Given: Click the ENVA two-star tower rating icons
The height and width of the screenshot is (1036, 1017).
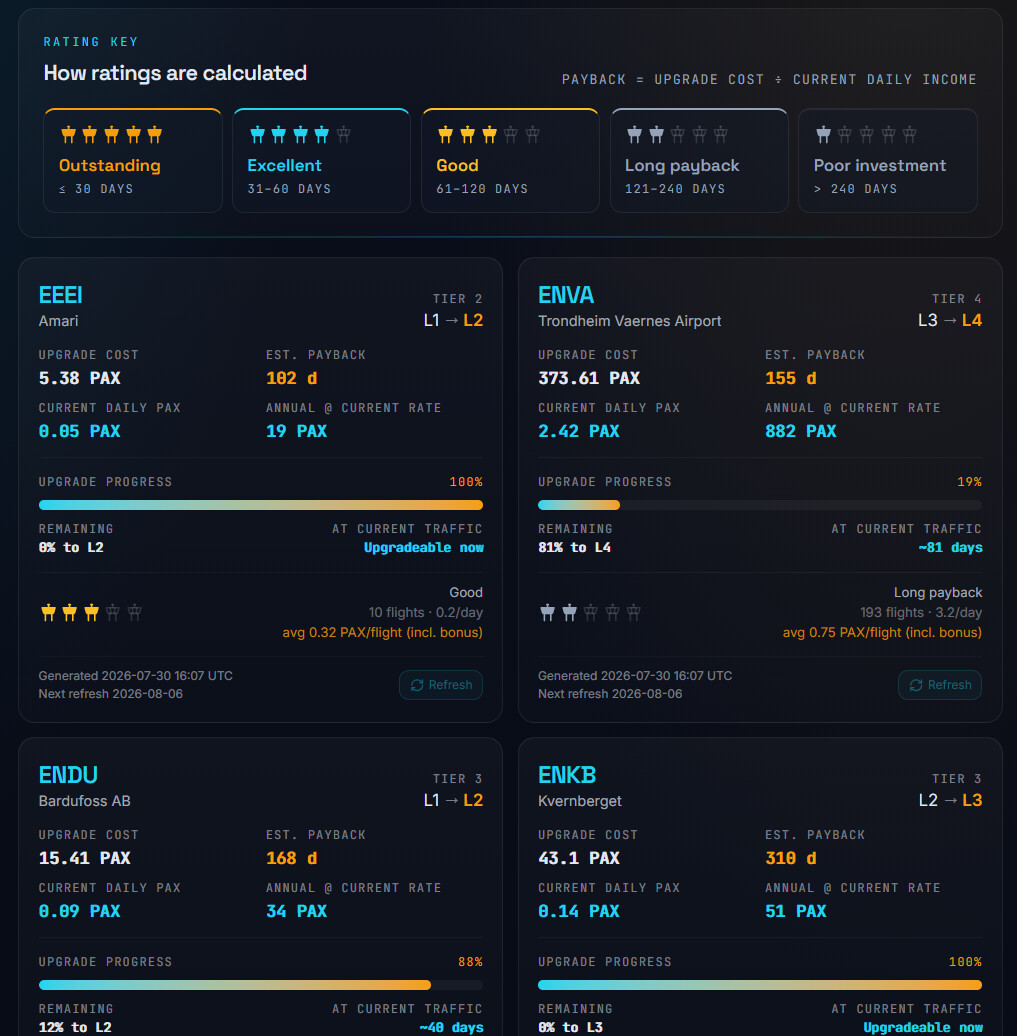Looking at the screenshot, I should coord(558,612).
